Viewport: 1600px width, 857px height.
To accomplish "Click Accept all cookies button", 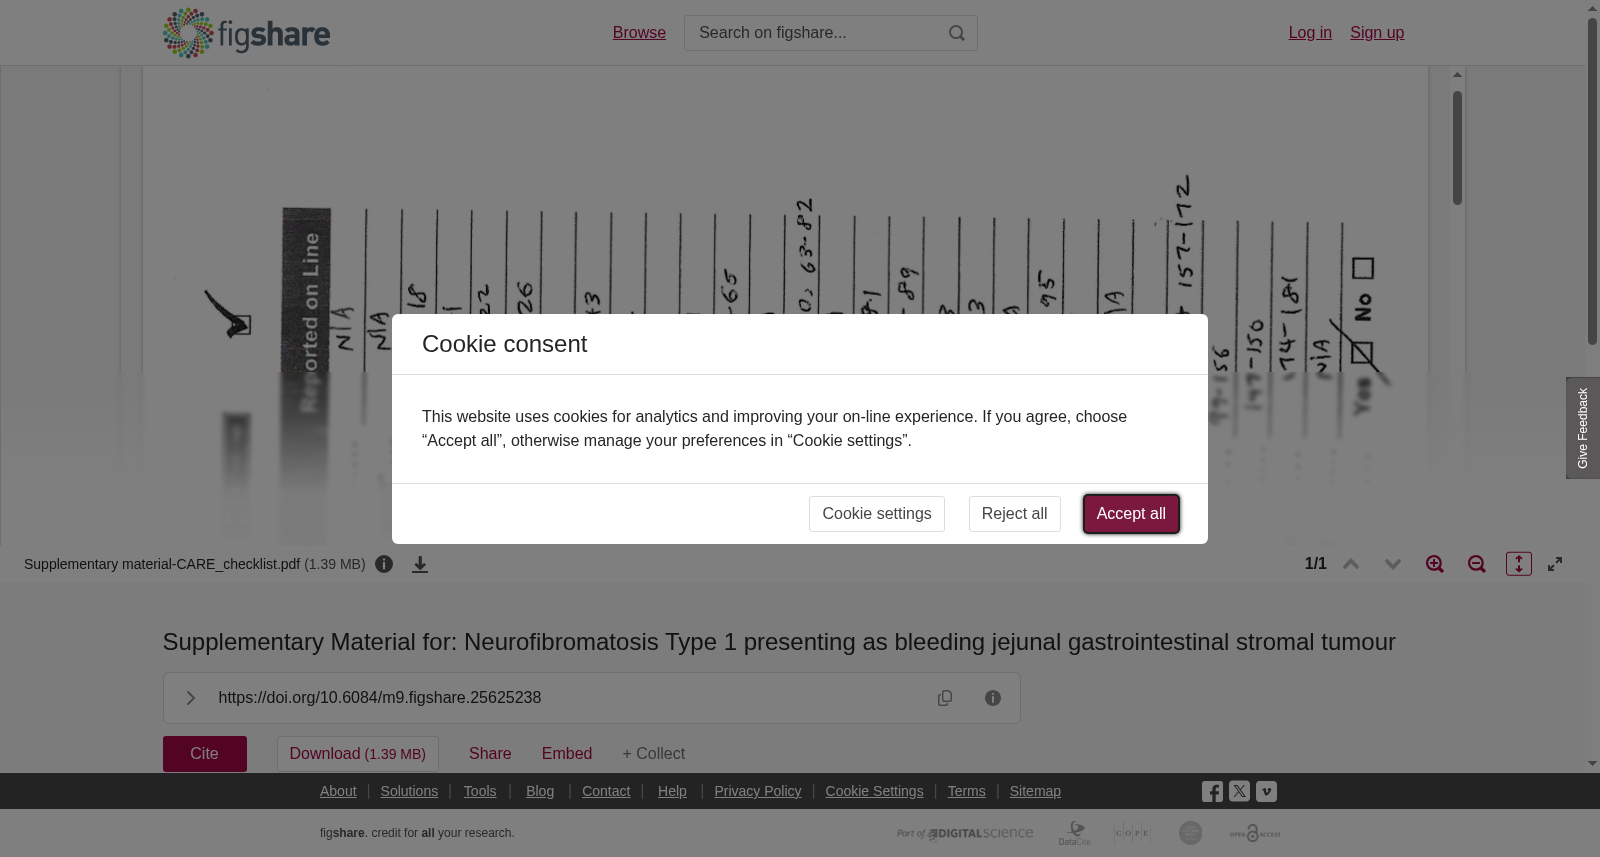I will click(x=1131, y=514).
